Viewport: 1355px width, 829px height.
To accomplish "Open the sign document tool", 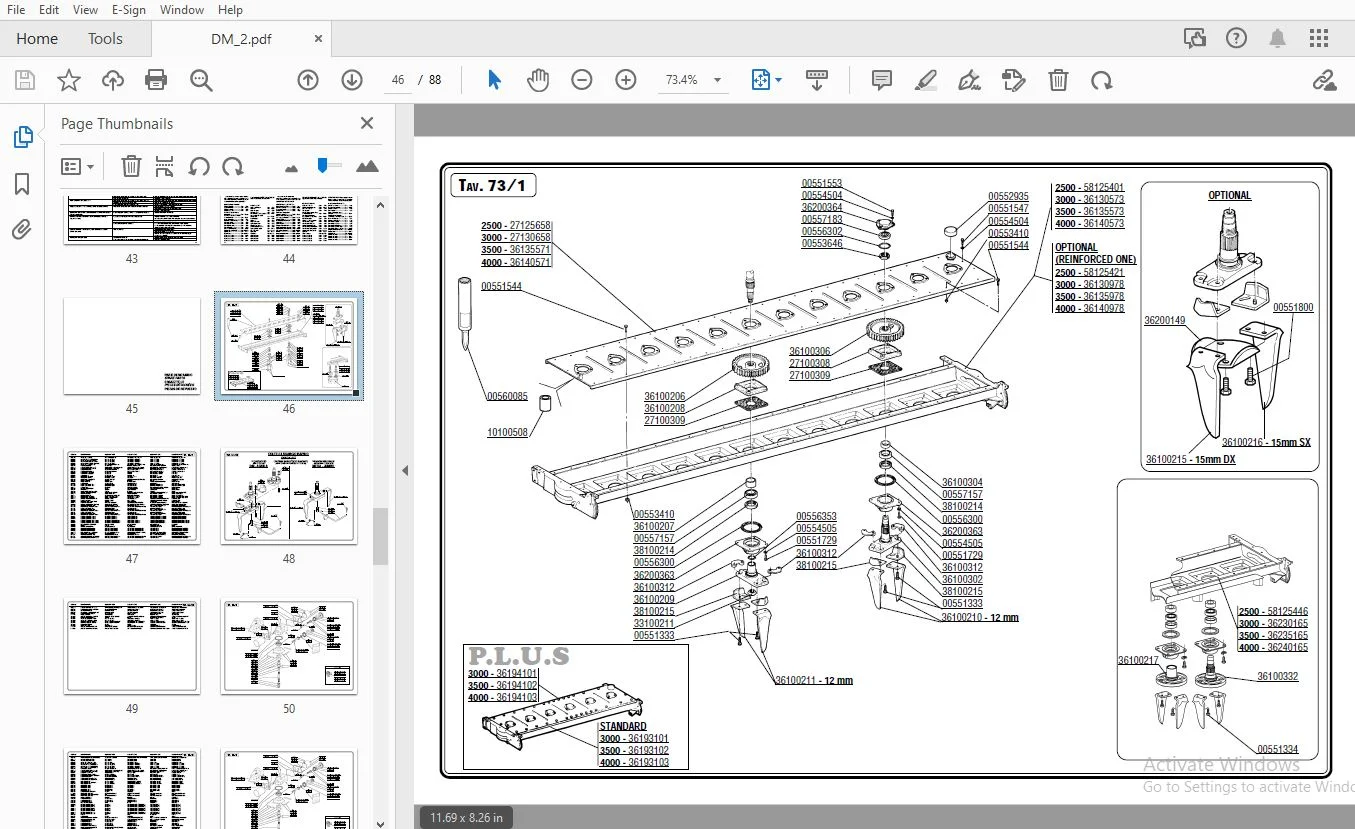I will [969, 80].
